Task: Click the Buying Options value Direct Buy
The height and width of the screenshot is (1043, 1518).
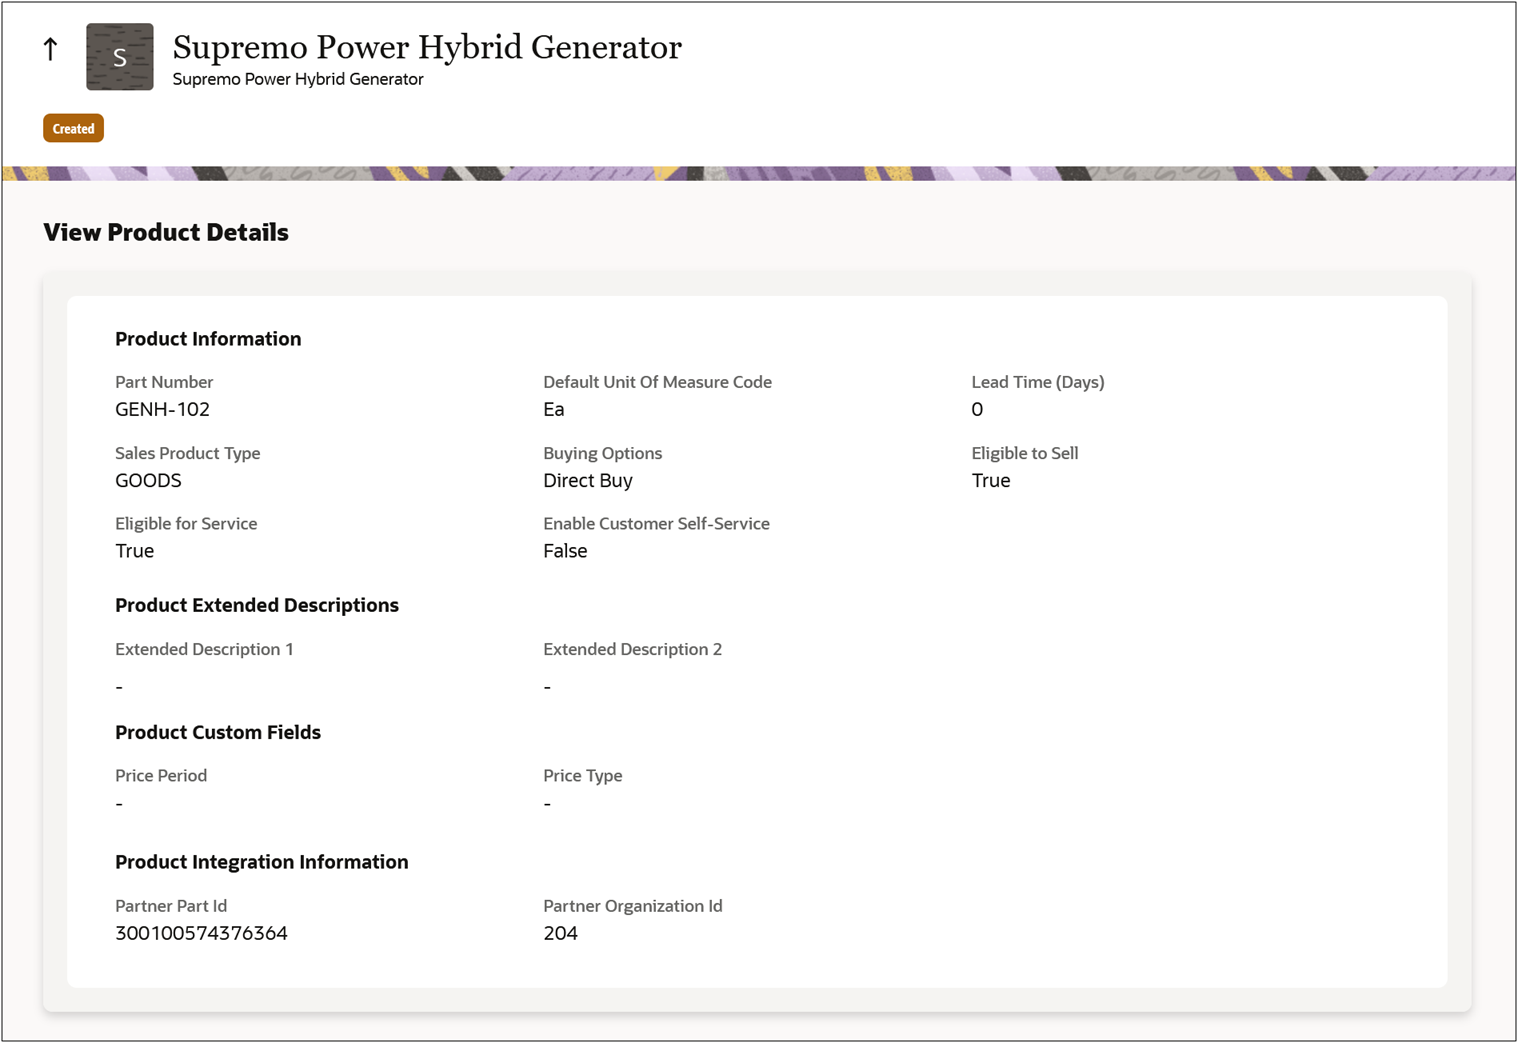Action: (587, 481)
